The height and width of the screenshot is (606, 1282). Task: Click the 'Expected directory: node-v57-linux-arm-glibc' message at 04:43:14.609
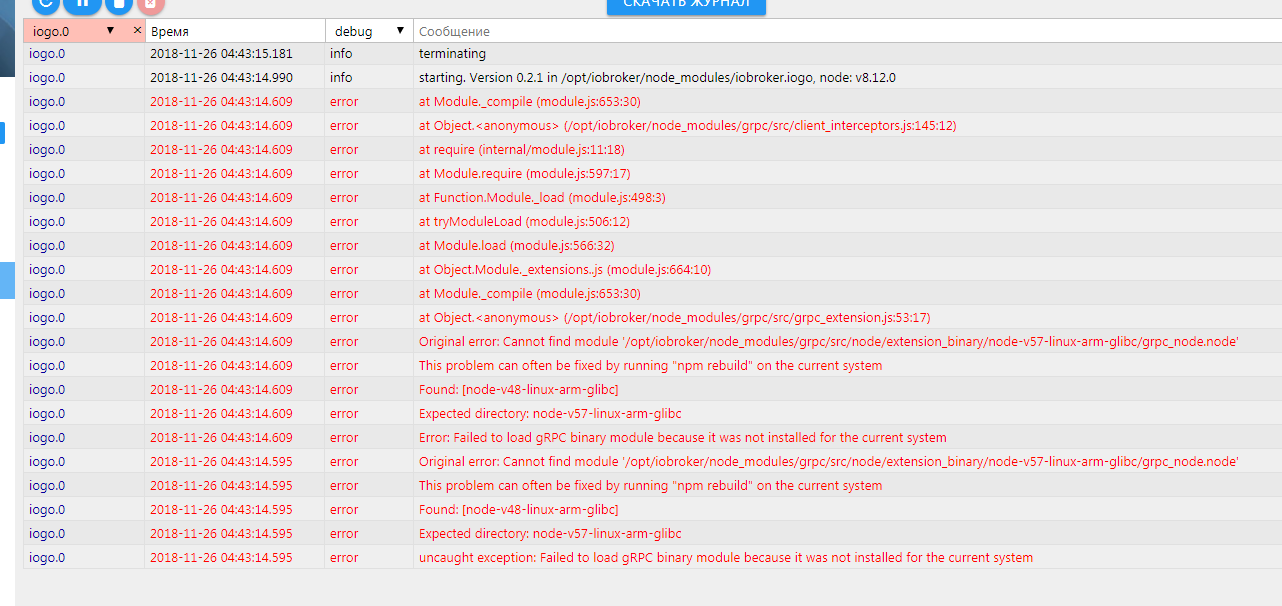click(550, 414)
